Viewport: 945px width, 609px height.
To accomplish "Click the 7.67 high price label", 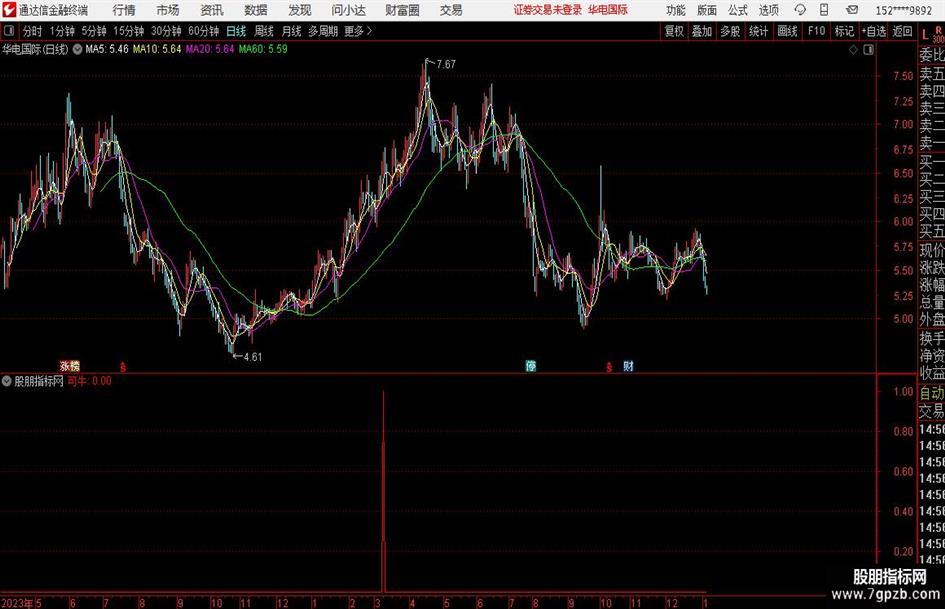I will click(x=446, y=65).
